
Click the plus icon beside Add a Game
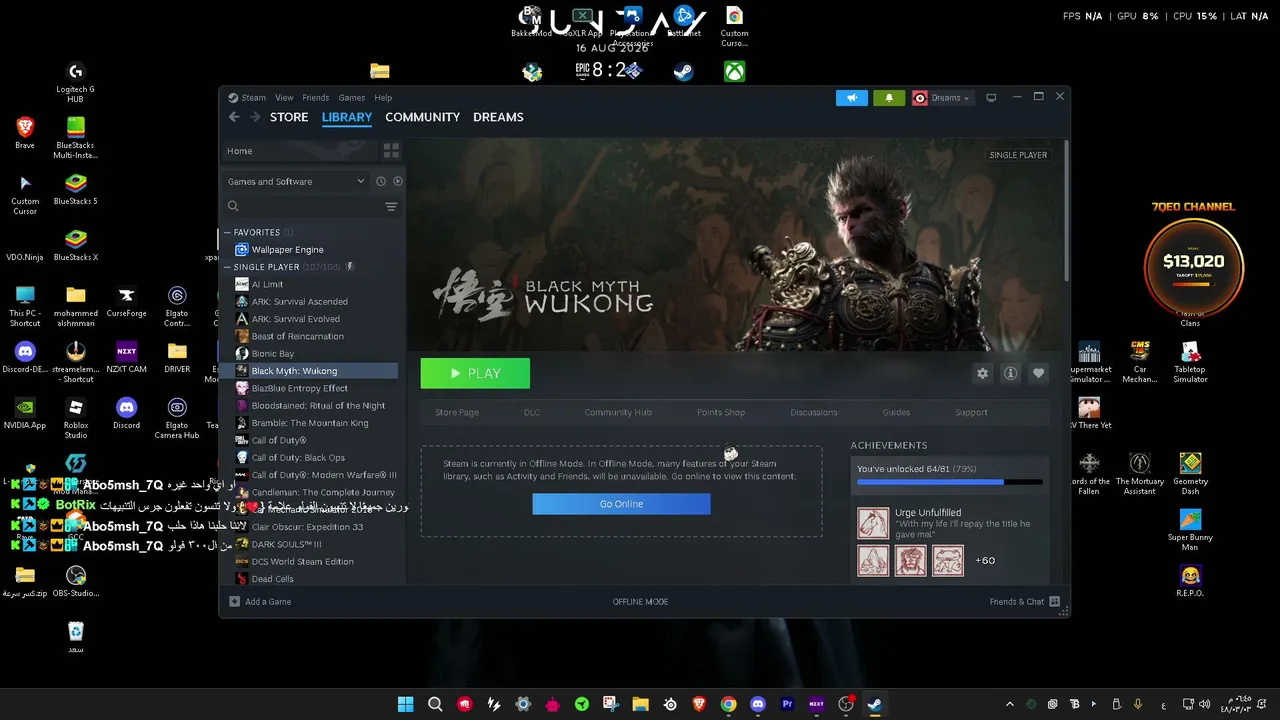coord(234,602)
